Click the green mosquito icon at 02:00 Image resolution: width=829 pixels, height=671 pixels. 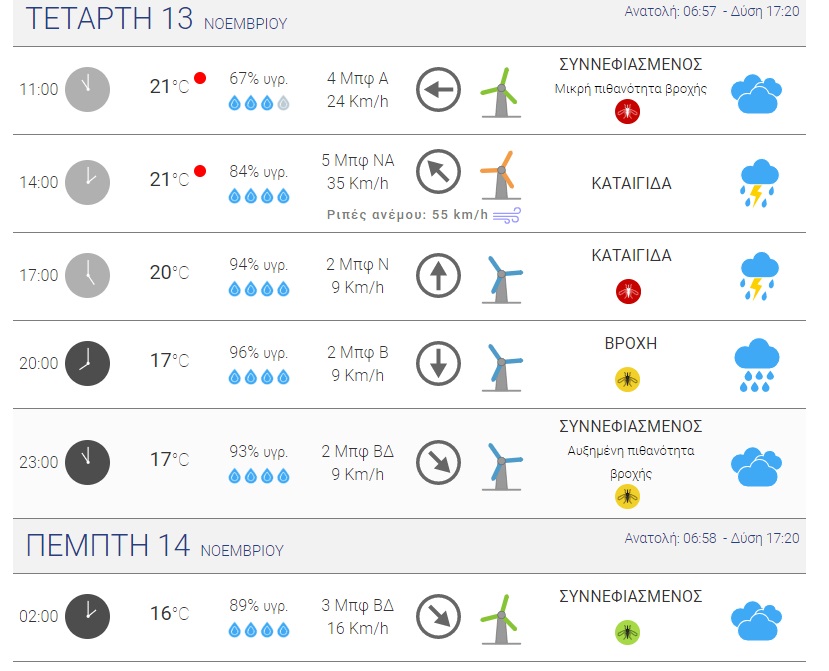click(627, 632)
